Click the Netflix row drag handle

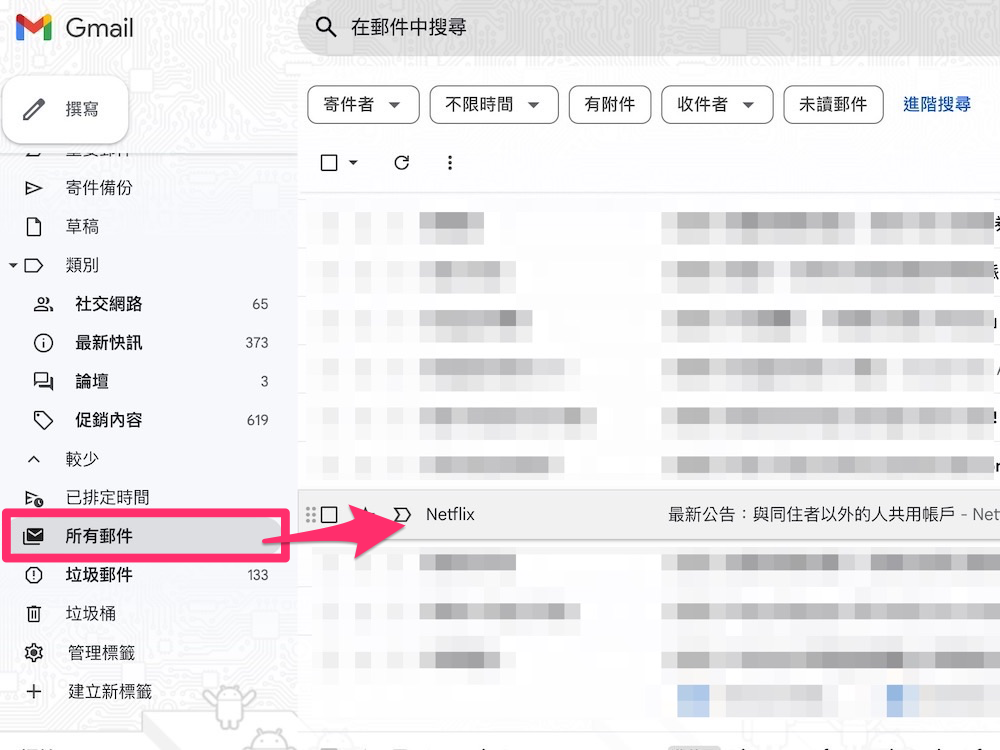click(311, 515)
